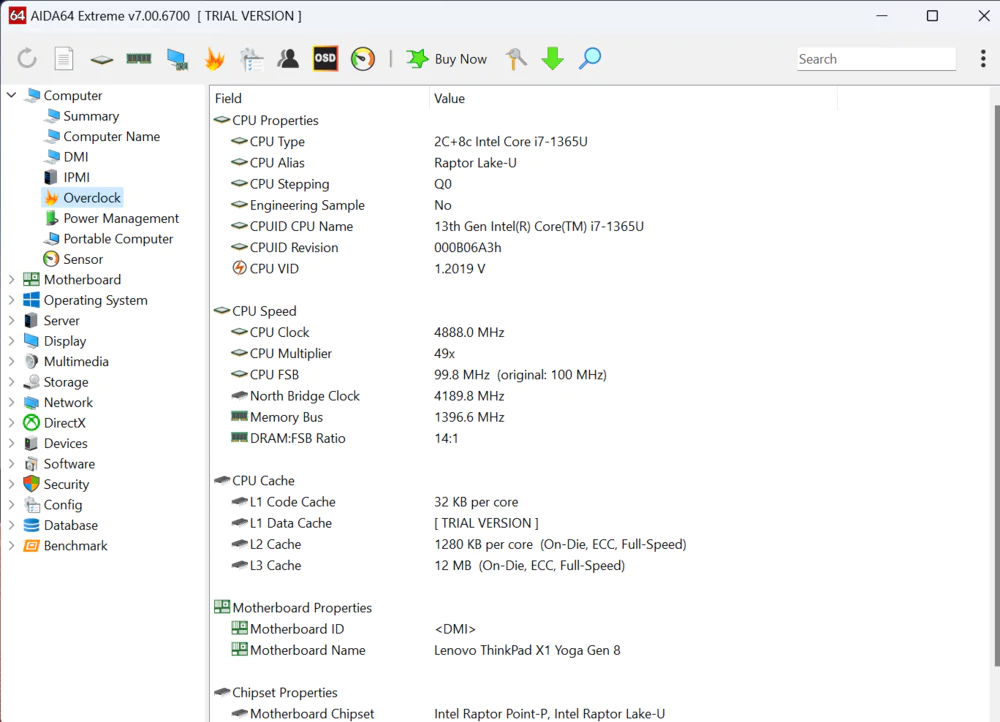
Task: Expand the Display tree node
Action: point(11,341)
